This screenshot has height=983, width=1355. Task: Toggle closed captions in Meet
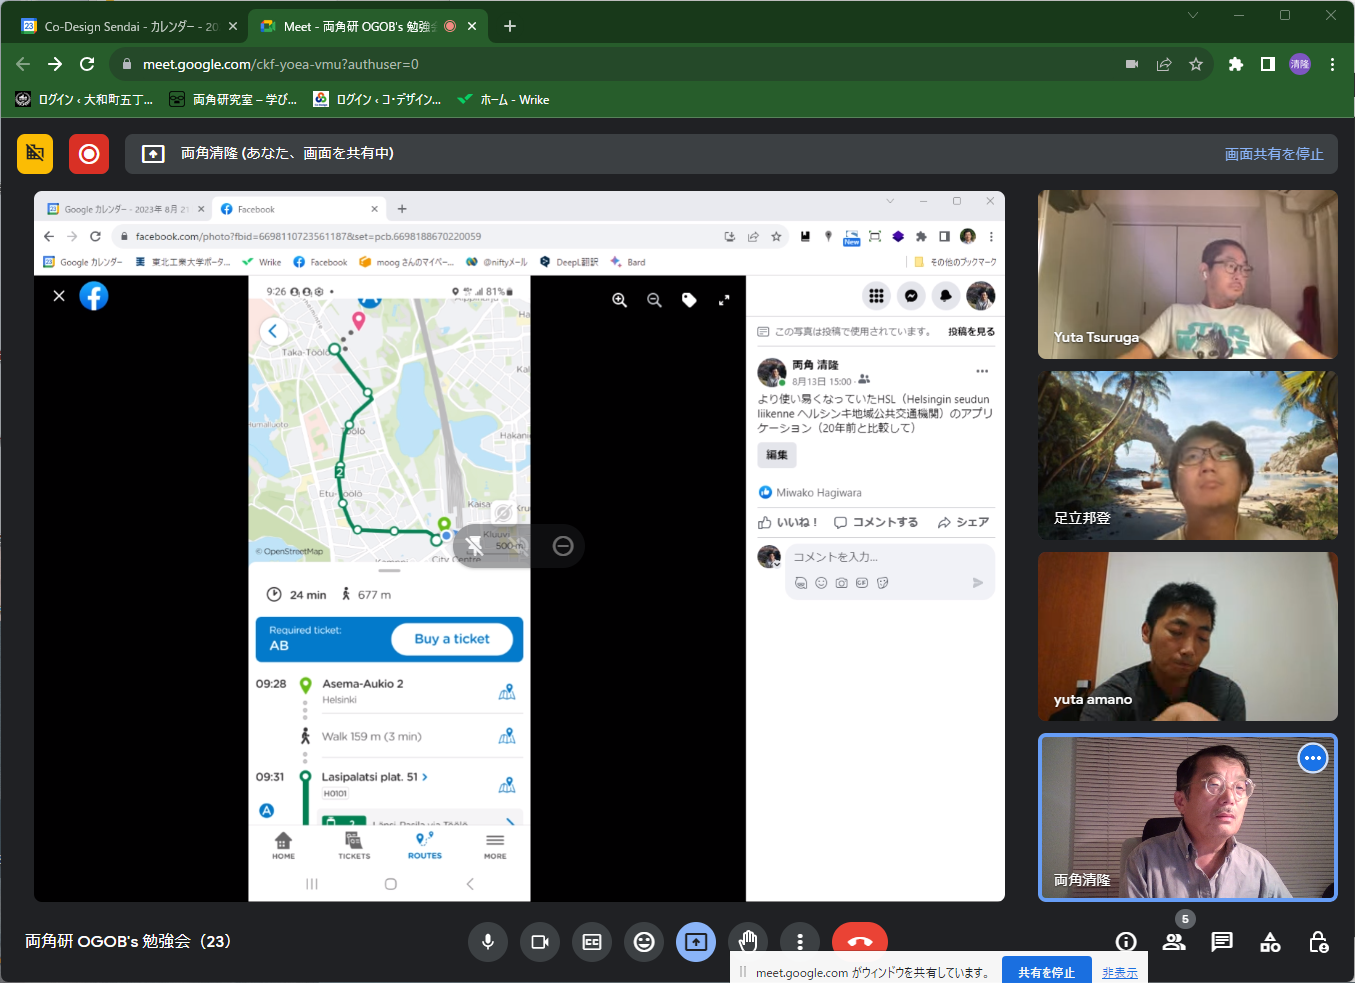click(x=592, y=942)
